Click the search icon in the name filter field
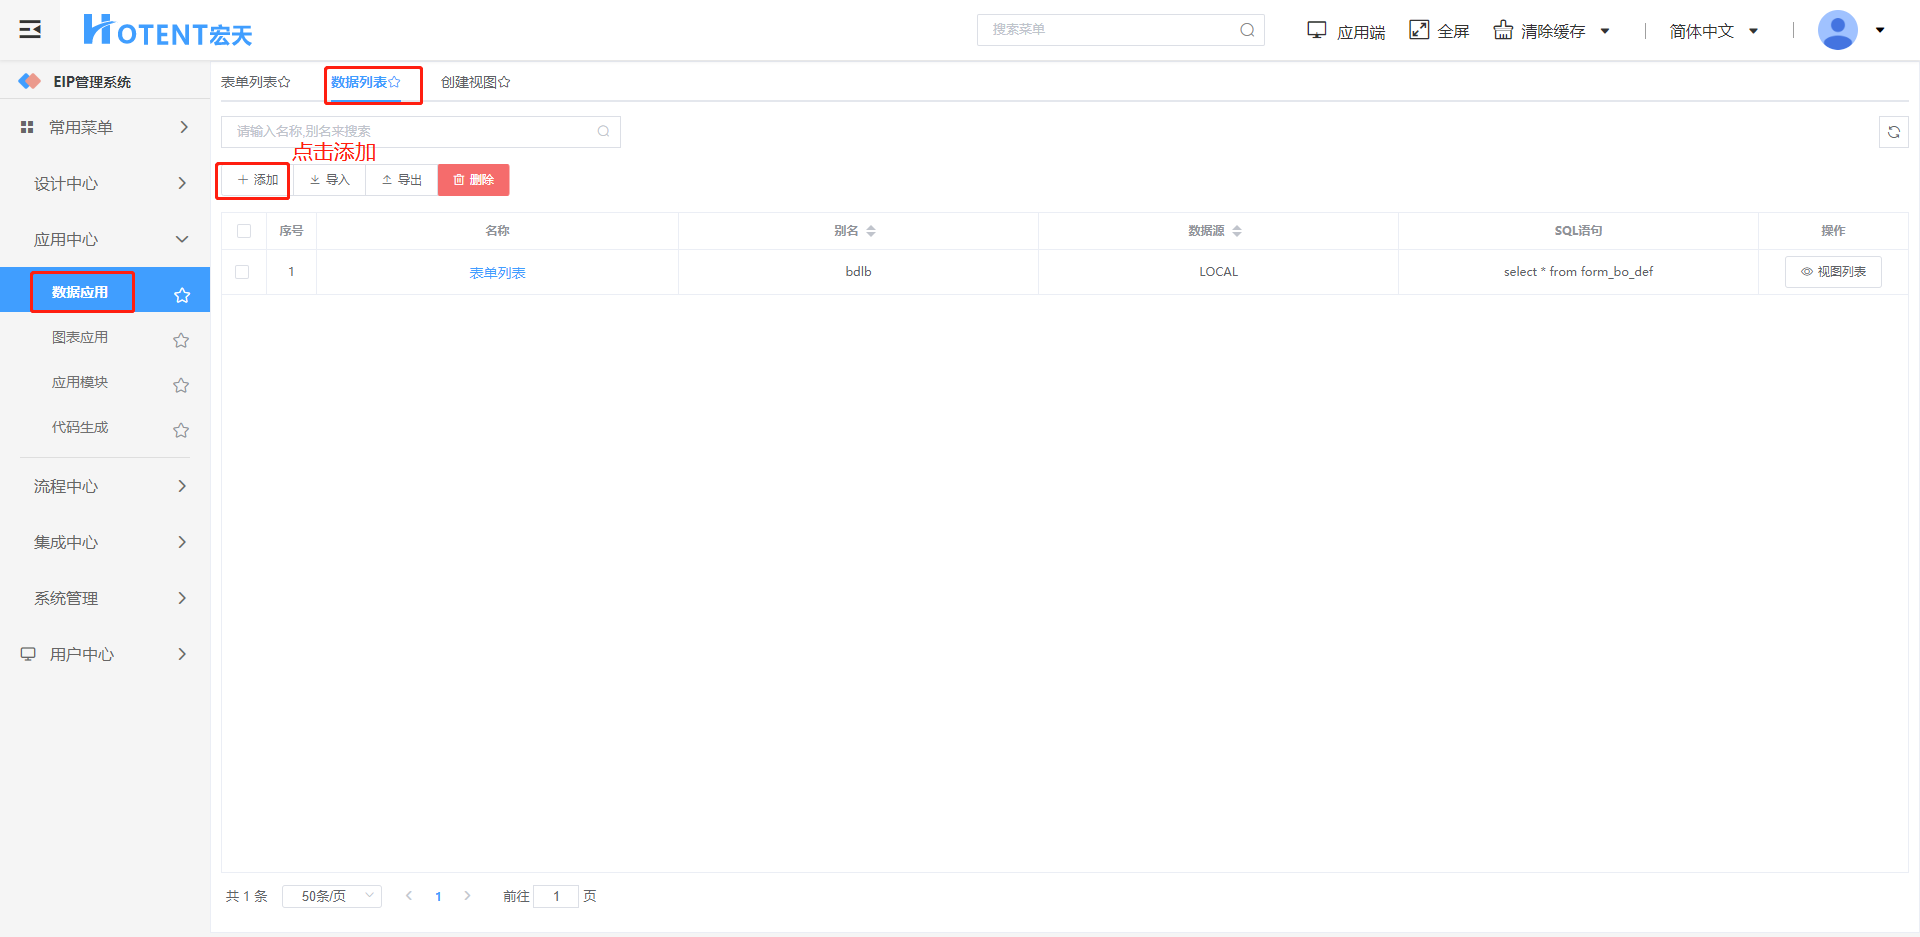This screenshot has width=1920, height=937. point(603,131)
